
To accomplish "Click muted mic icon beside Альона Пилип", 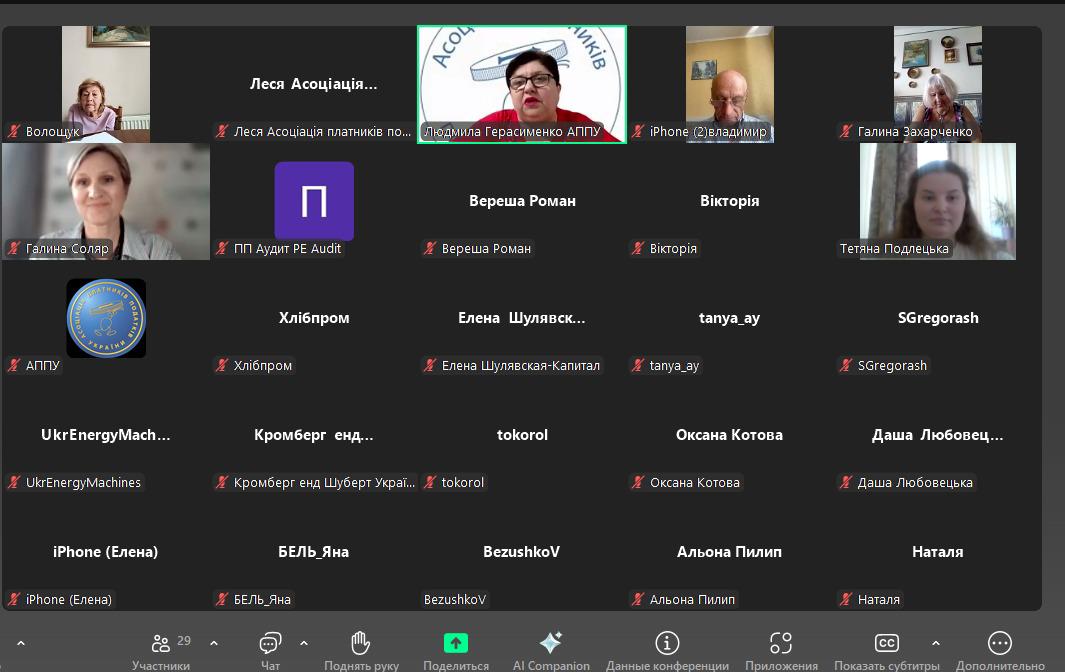I will (638, 599).
